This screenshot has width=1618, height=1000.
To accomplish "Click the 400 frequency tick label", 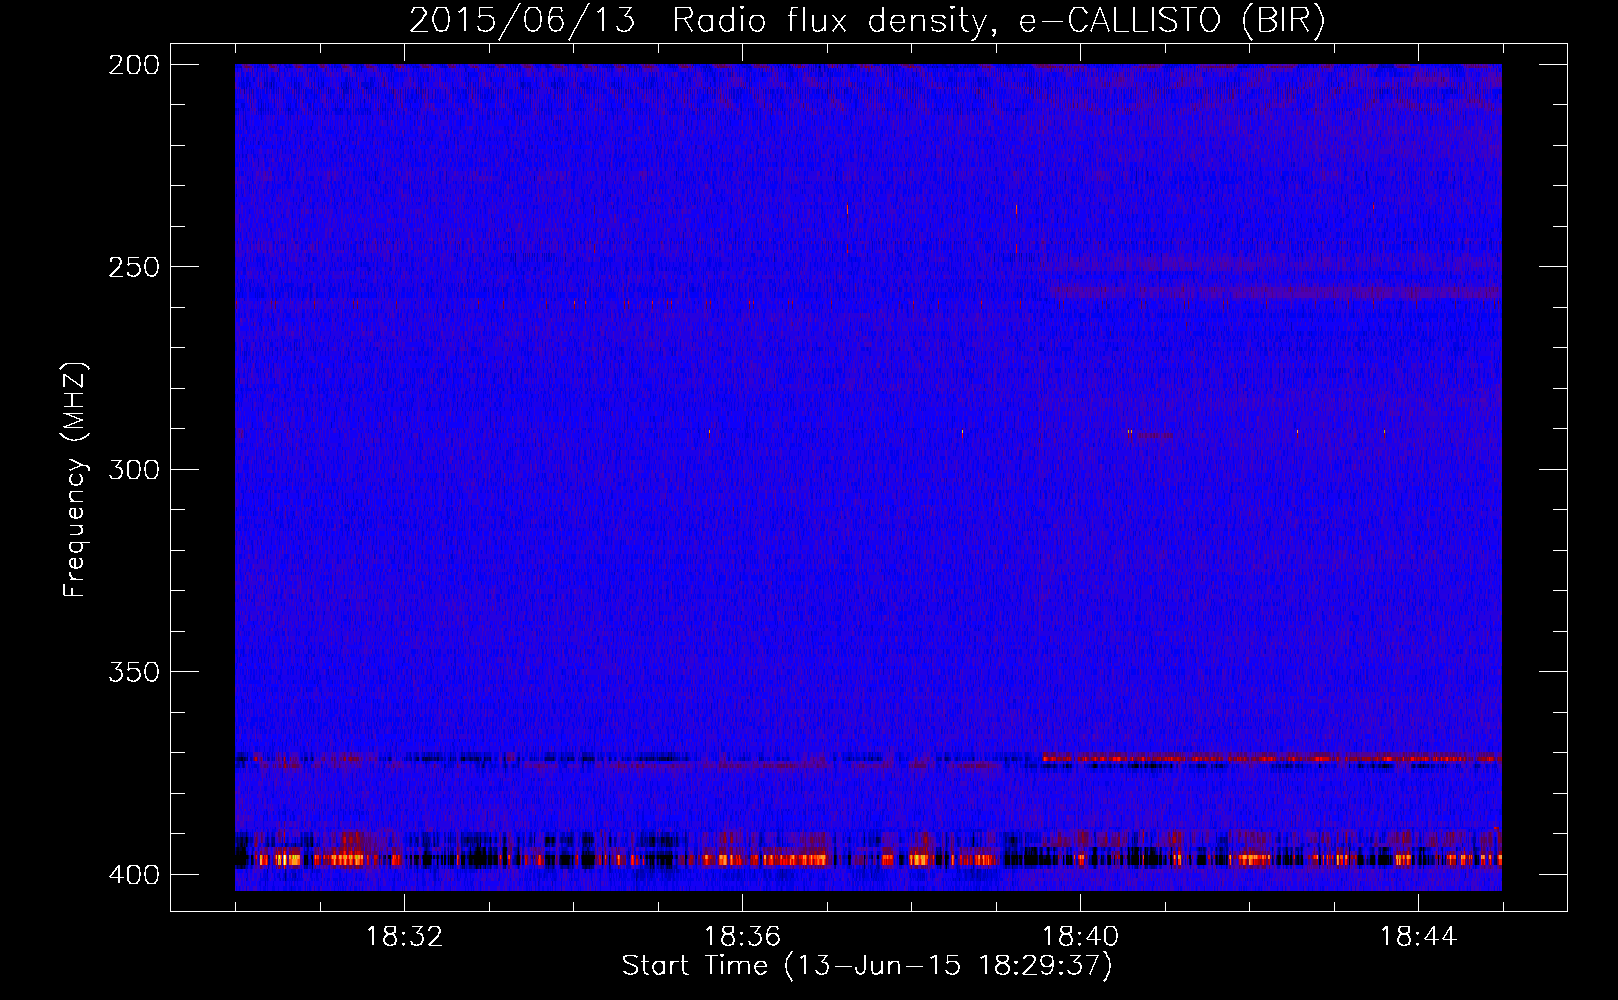I will 134,875.
